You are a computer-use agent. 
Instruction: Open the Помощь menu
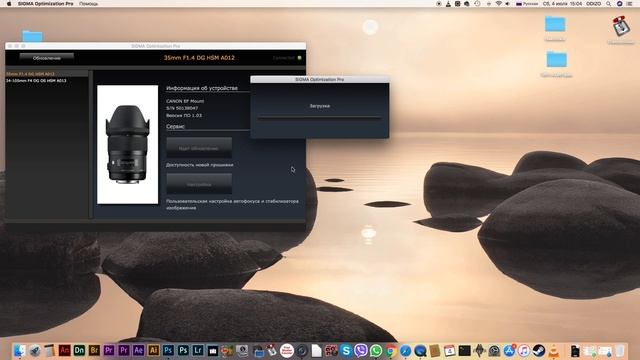coord(88,3)
